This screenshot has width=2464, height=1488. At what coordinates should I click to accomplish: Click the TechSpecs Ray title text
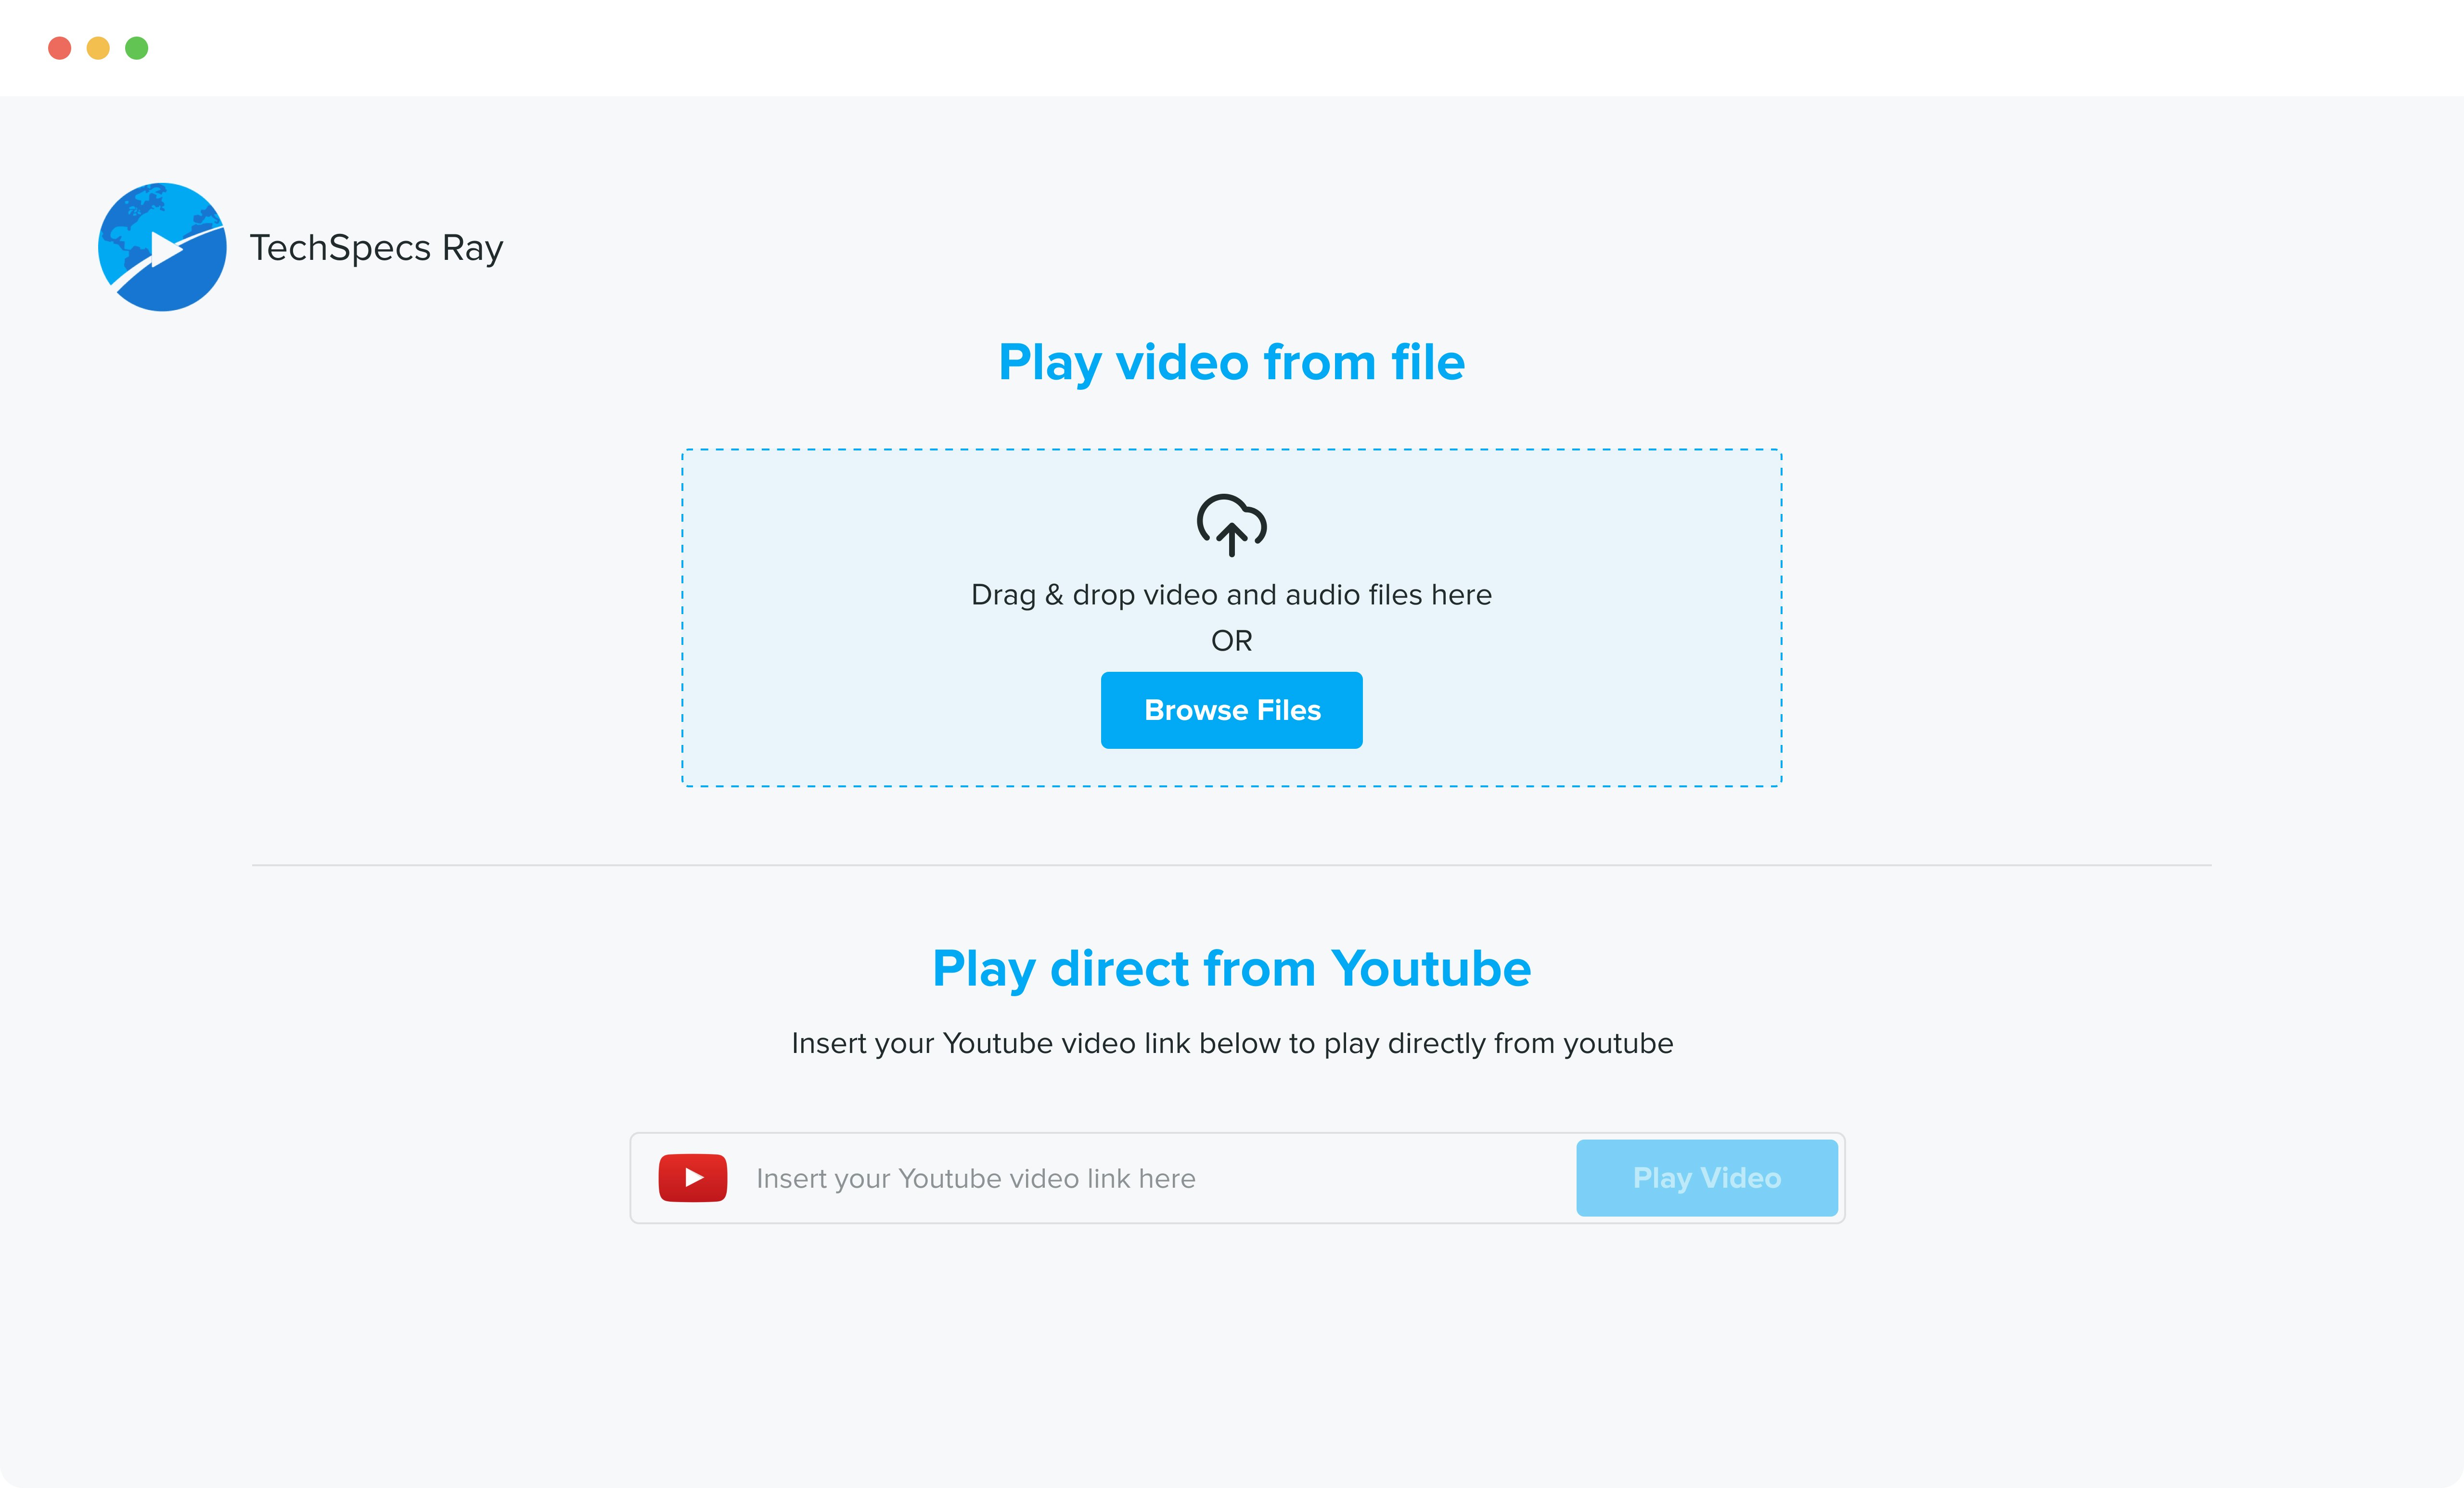pyautogui.click(x=376, y=247)
